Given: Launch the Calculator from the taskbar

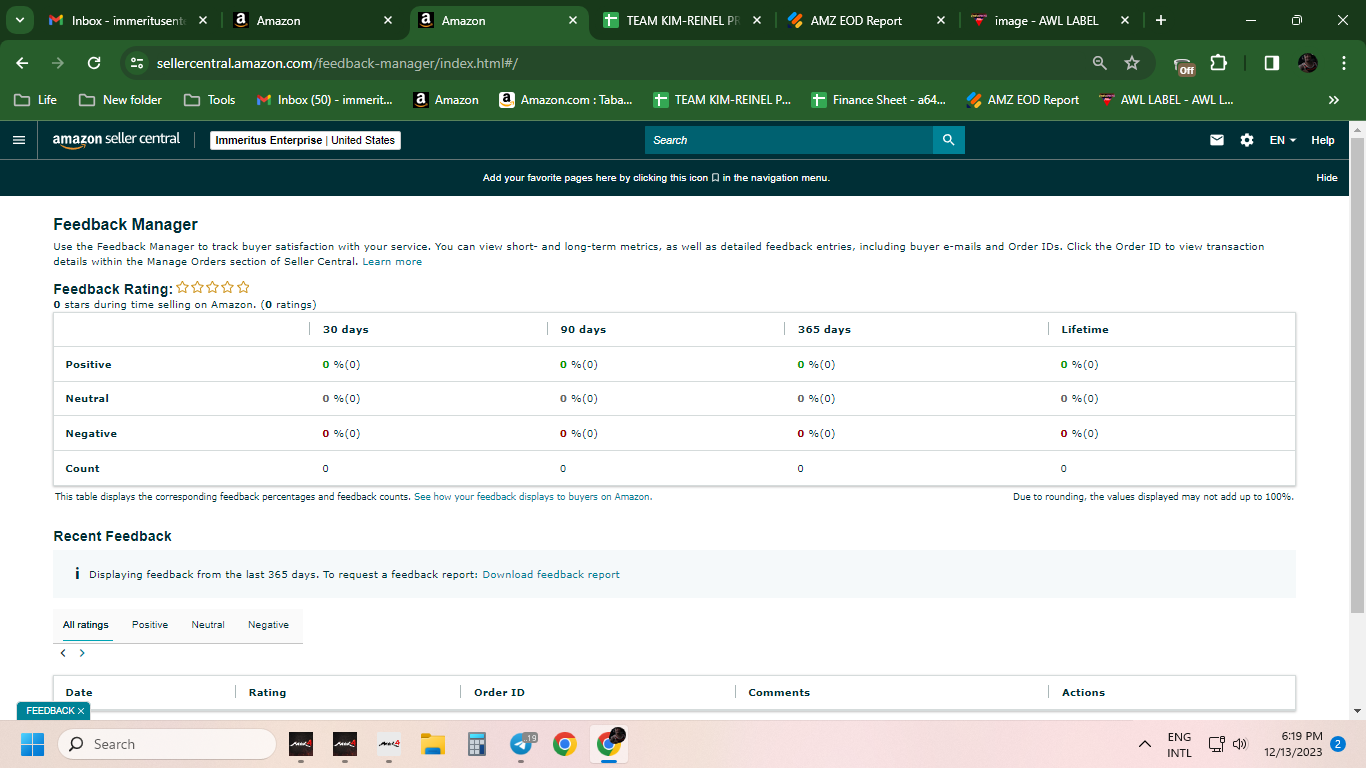Looking at the screenshot, I should point(476,744).
